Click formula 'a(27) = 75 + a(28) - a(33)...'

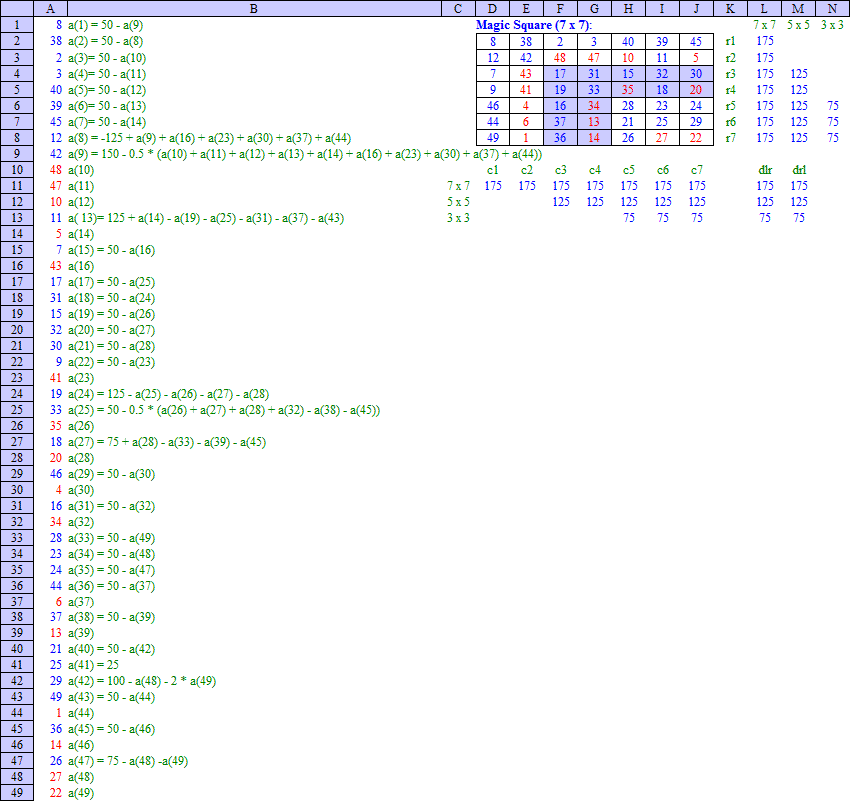point(167,442)
